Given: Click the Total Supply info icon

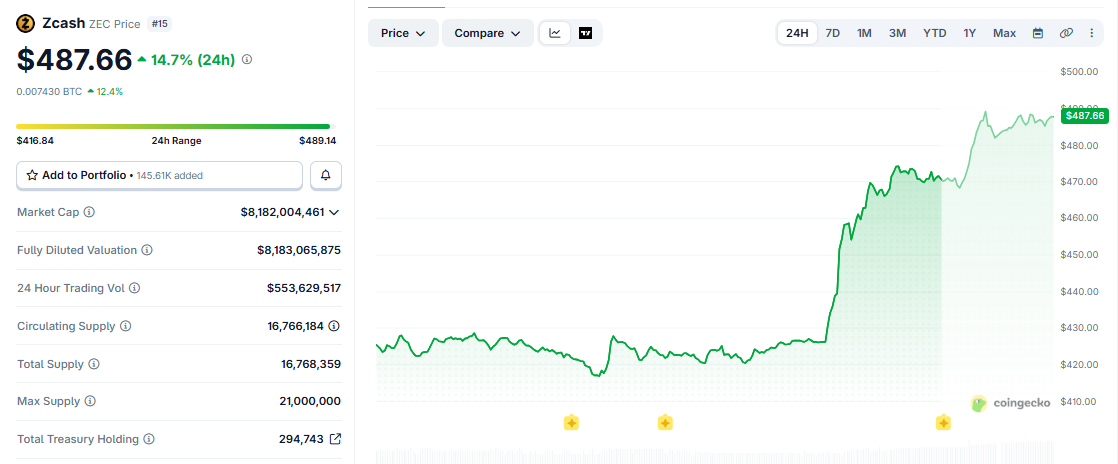Looking at the screenshot, I should point(93,364).
